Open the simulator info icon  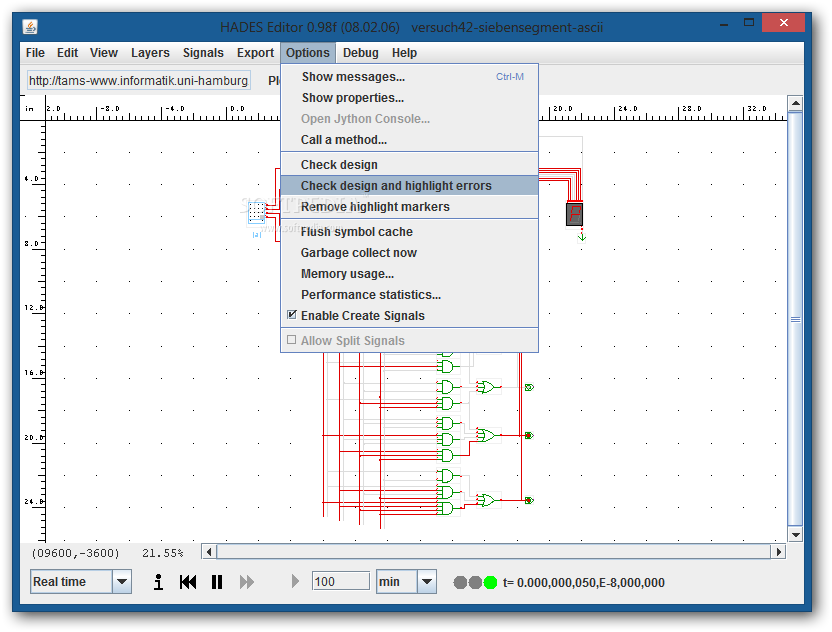tap(158, 582)
